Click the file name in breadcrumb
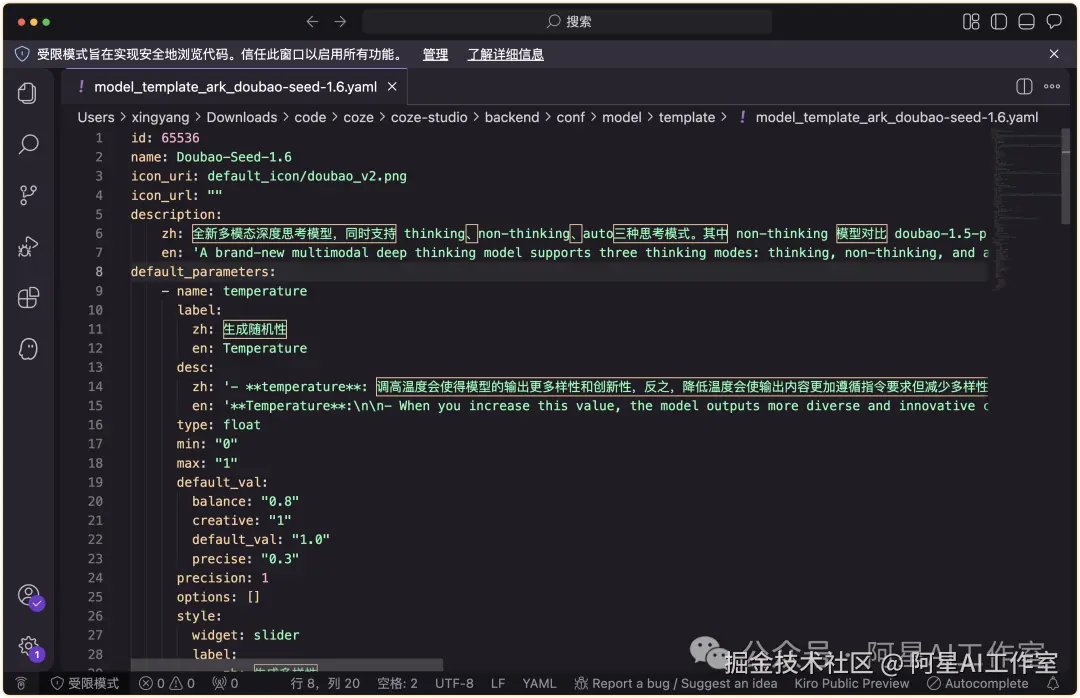The width and height of the screenshot is (1080, 698). (x=897, y=117)
